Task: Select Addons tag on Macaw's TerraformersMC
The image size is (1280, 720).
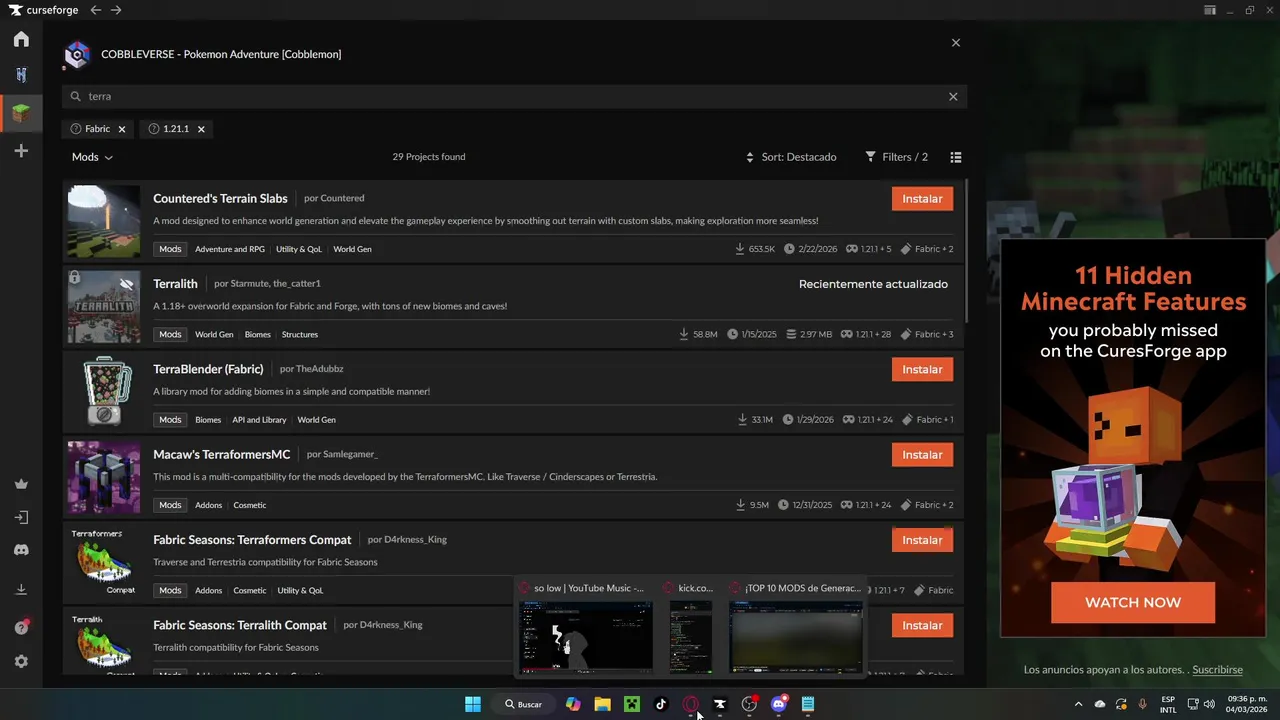Action: click(208, 505)
